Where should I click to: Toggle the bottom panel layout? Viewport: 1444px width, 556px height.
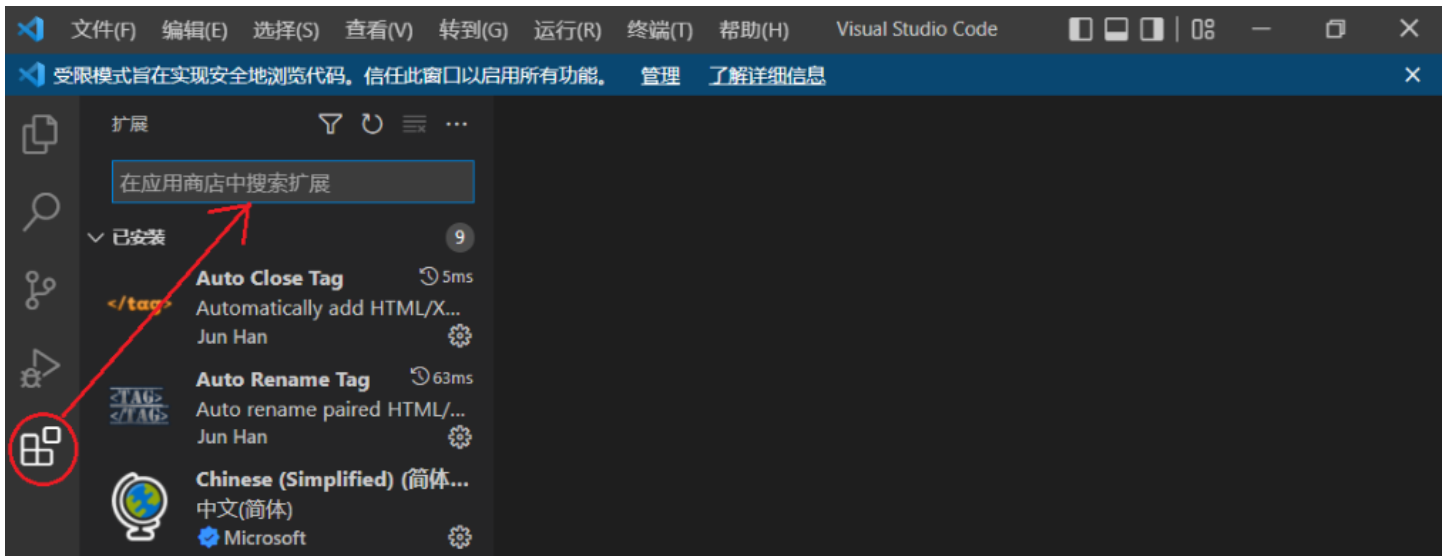1116,29
